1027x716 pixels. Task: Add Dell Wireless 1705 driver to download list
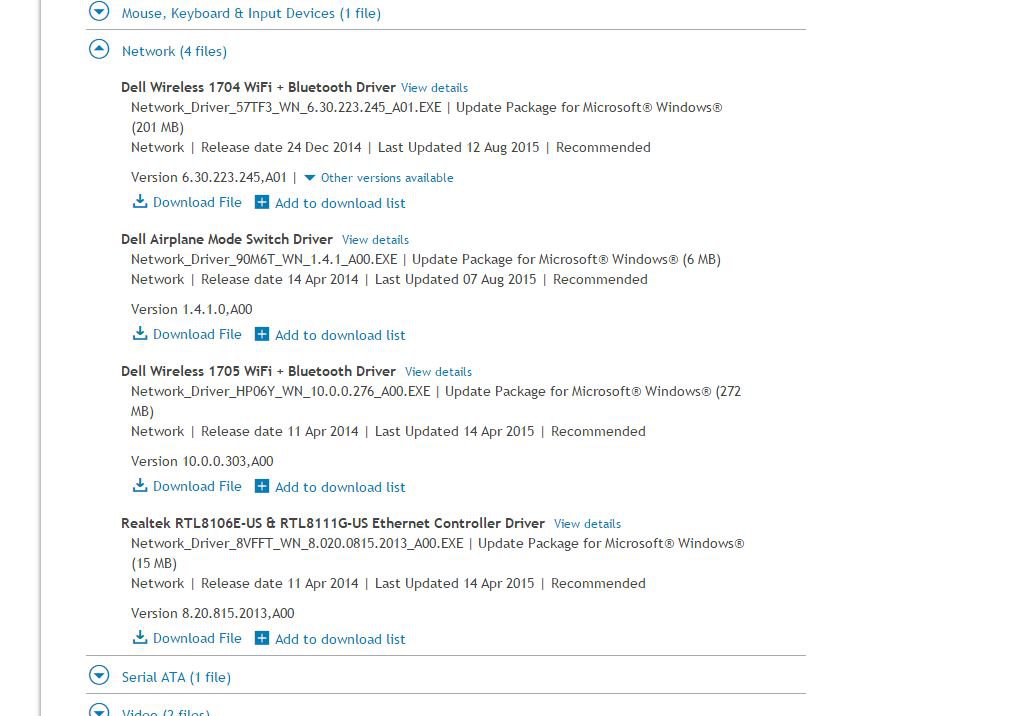tap(340, 487)
